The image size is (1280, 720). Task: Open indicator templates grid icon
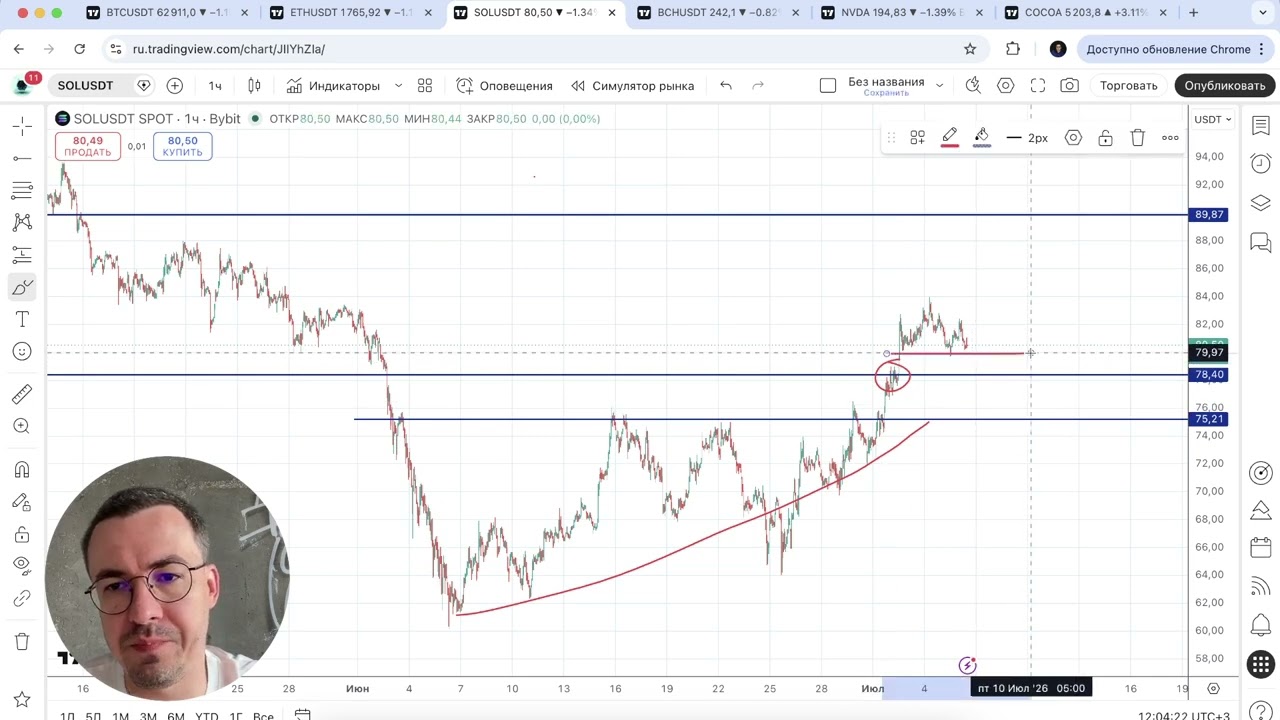(425, 85)
